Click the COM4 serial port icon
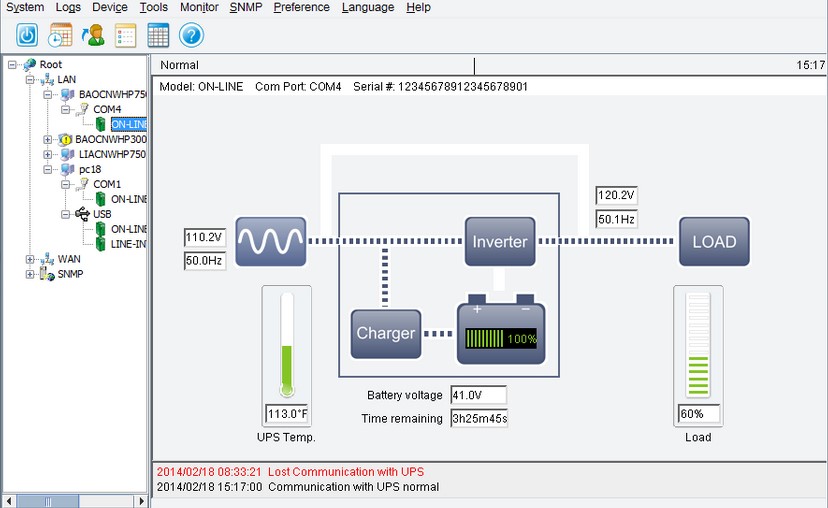The height and width of the screenshot is (508, 828). [83, 109]
